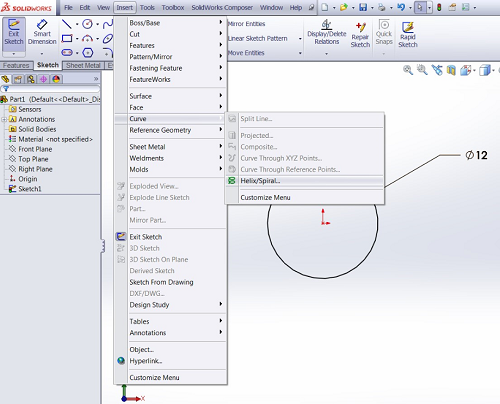Screen dimensions: 500x404
Task: Select the Arc sketch tool
Action: [x=87, y=38]
